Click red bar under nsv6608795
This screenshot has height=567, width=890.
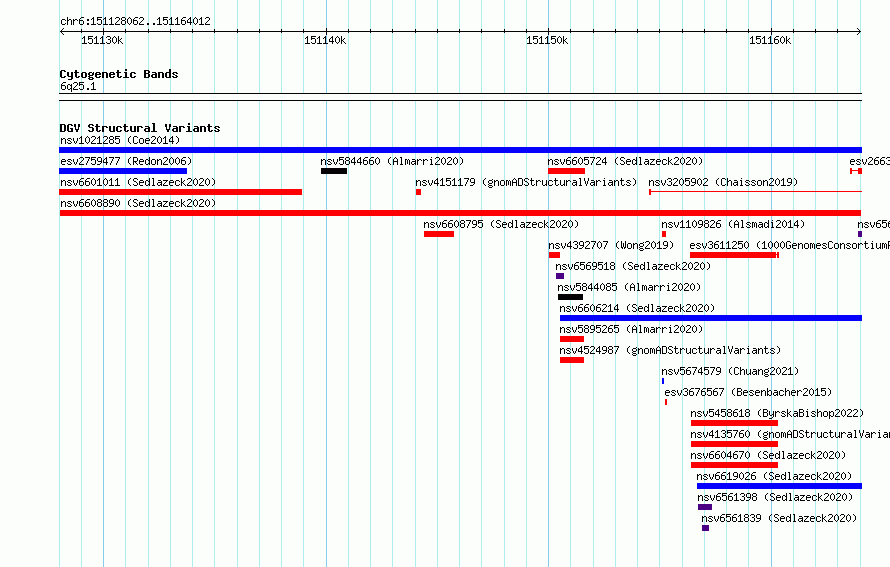[x=439, y=234]
